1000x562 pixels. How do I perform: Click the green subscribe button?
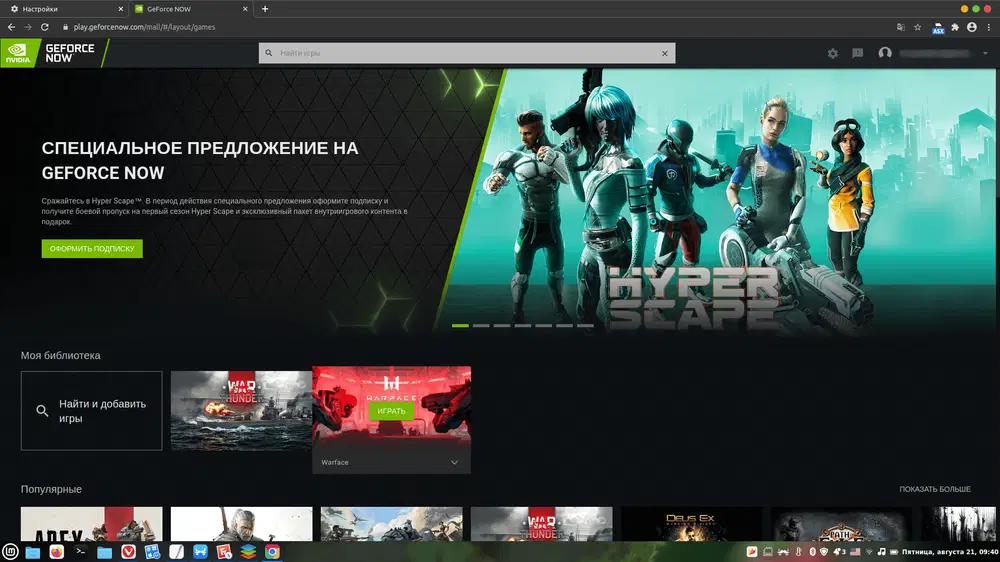(92, 249)
